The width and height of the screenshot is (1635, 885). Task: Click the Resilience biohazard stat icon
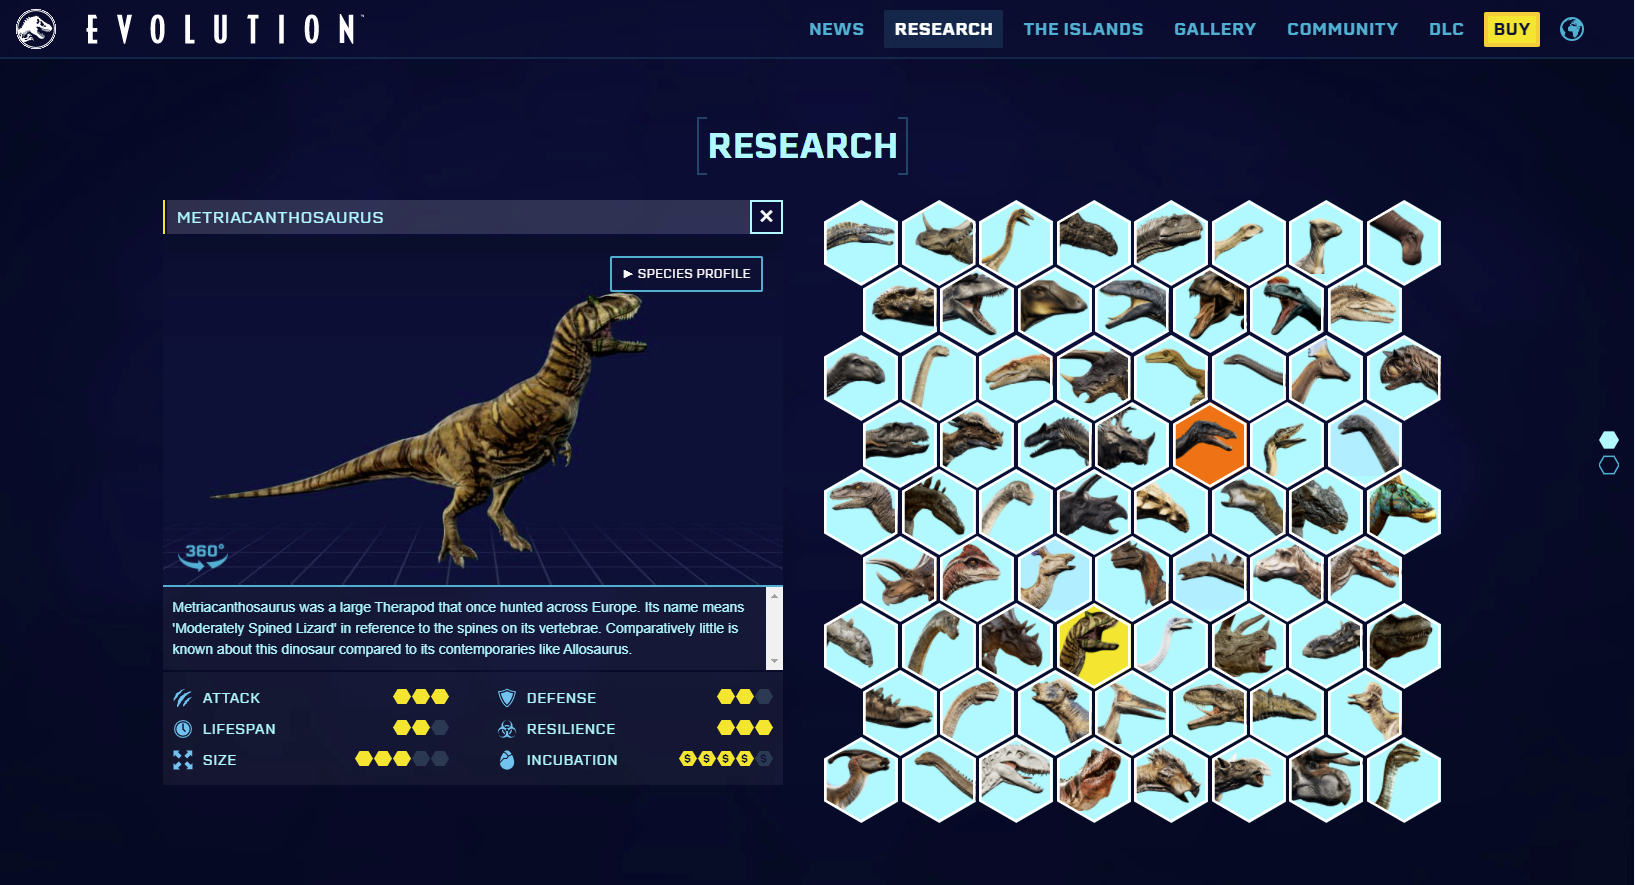point(507,729)
